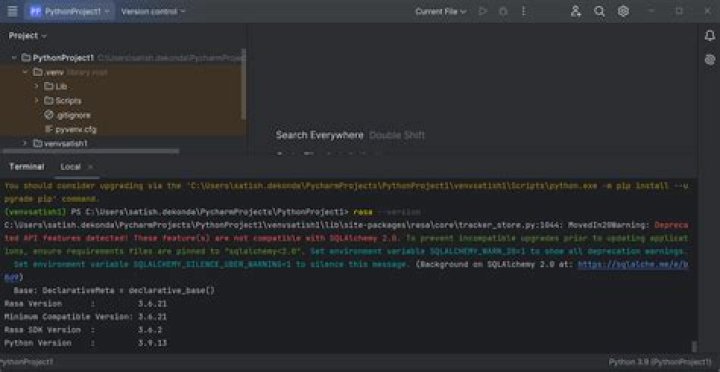Click 'Python Version' output line

point(86,343)
